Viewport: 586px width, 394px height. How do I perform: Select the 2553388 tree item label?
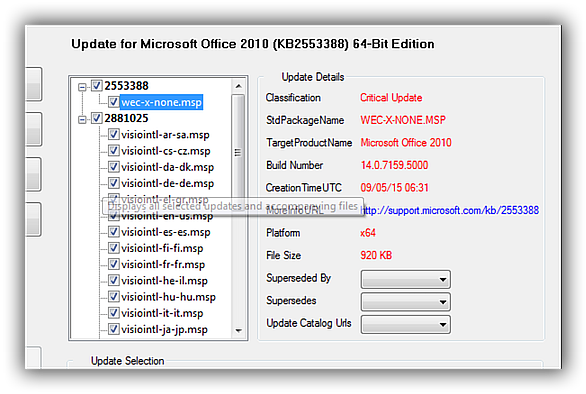click(126, 86)
